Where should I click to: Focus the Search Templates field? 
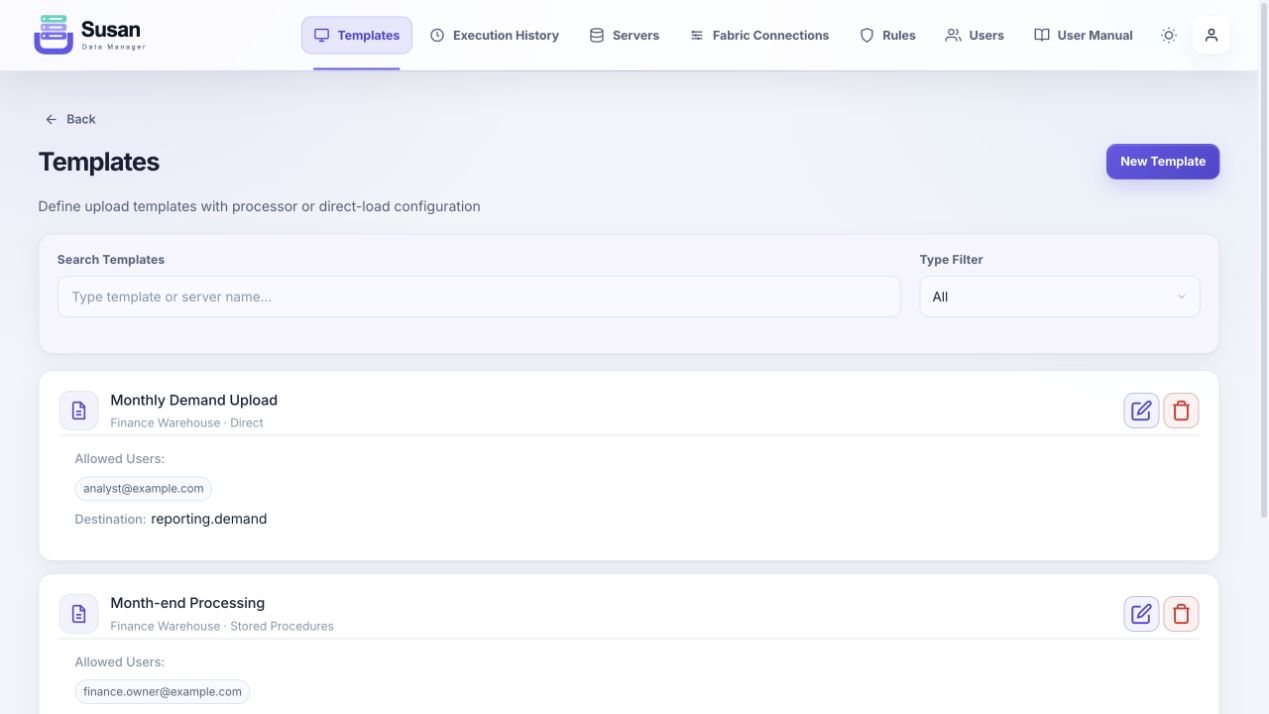pos(479,297)
